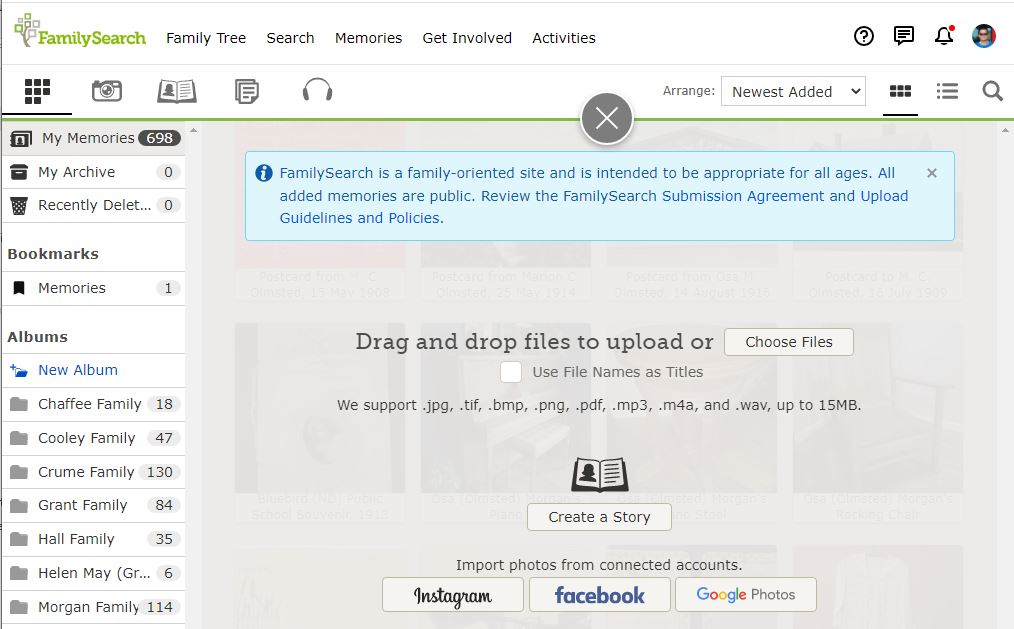Filter memories by stories book icon
This screenshot has width=1014, height=629.
point(177,91)
